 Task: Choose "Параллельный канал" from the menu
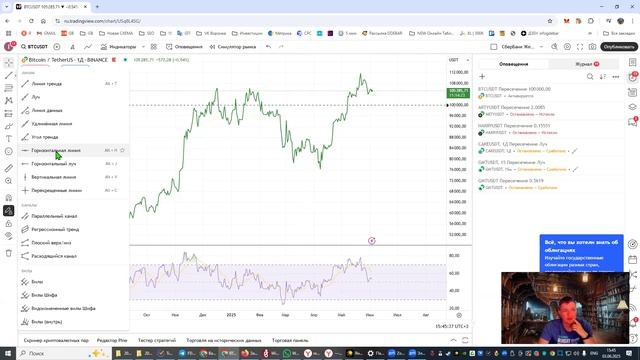click(x=73, y=216)
